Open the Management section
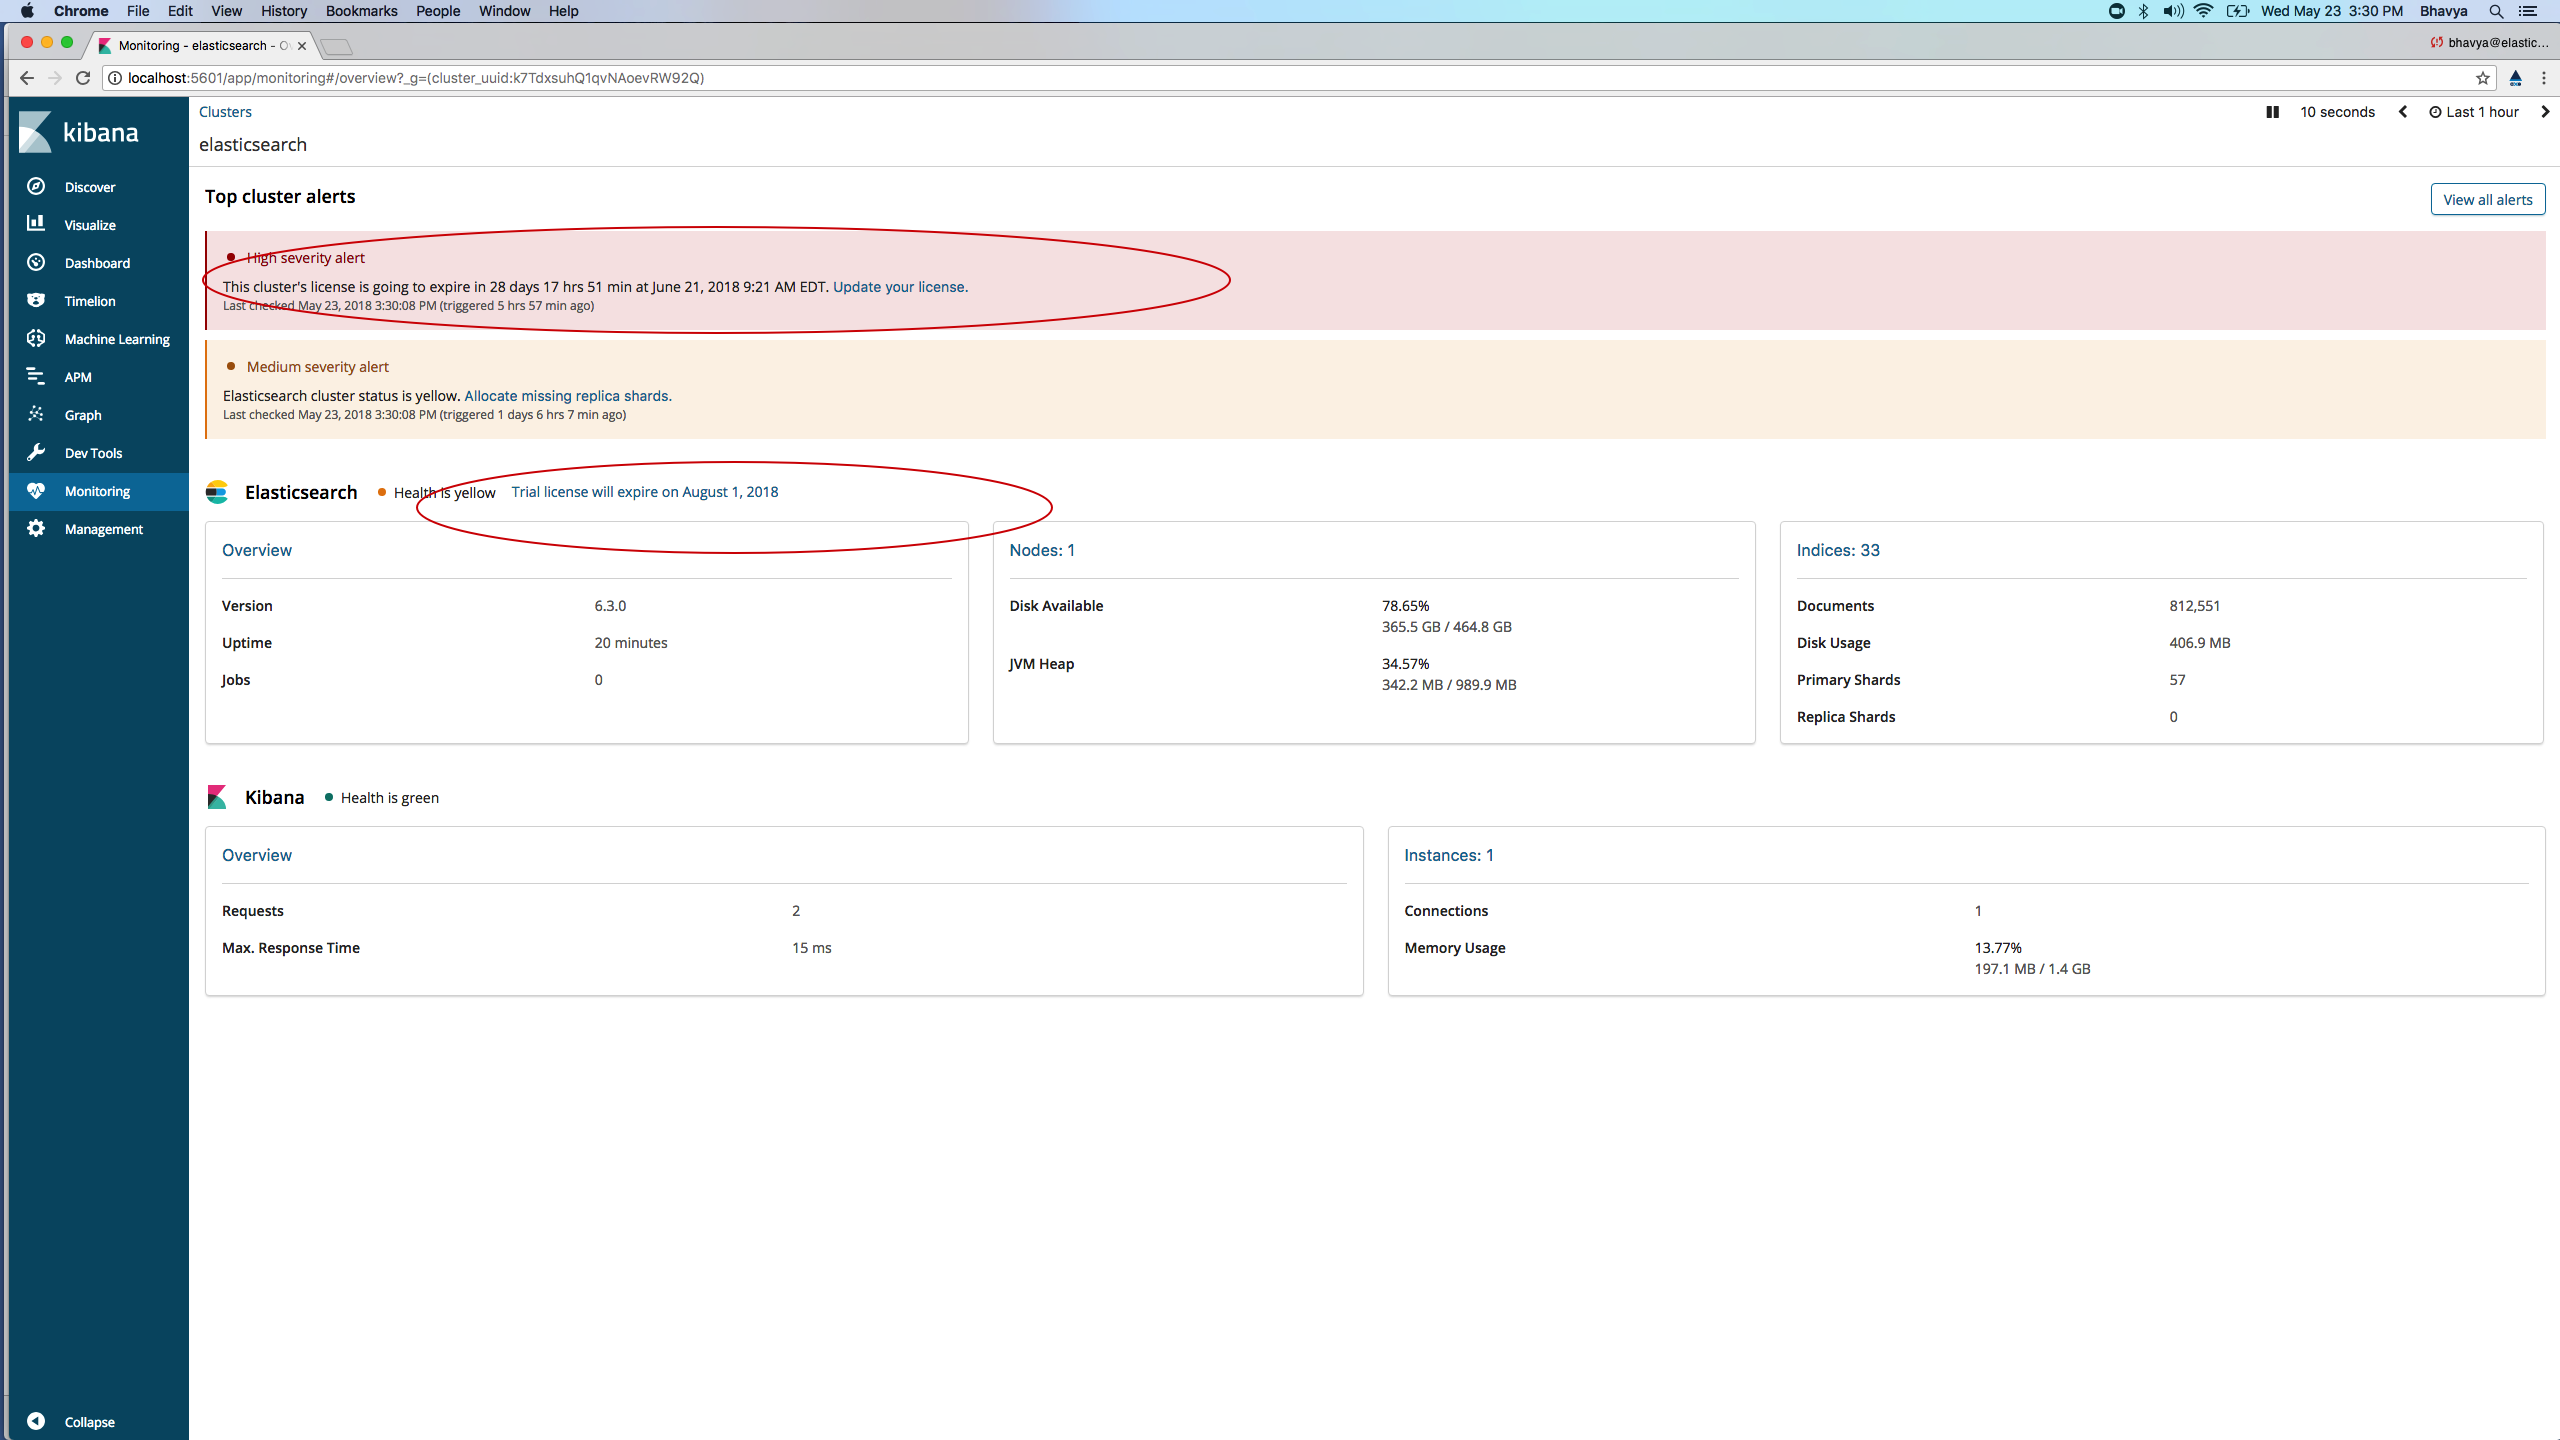The height and width of the screenshot is (1440, 2560). click(101, 528)
